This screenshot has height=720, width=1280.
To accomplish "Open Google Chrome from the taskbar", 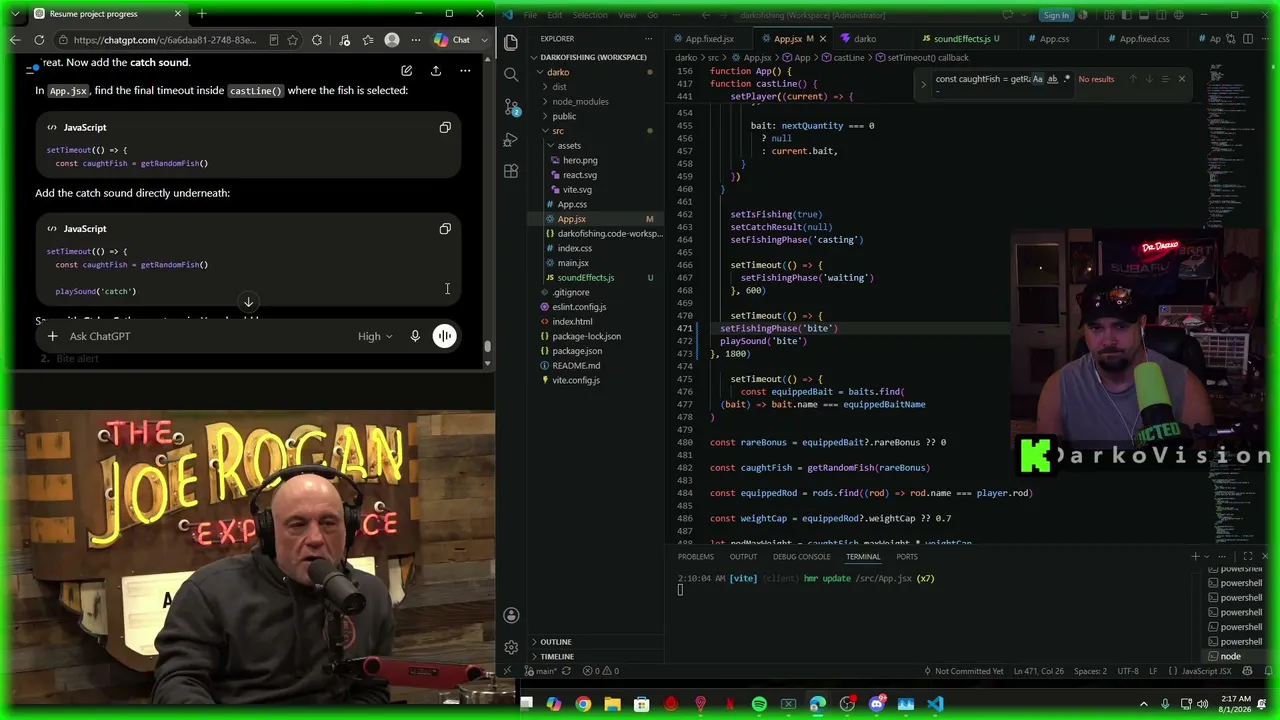I will point(583,704).
